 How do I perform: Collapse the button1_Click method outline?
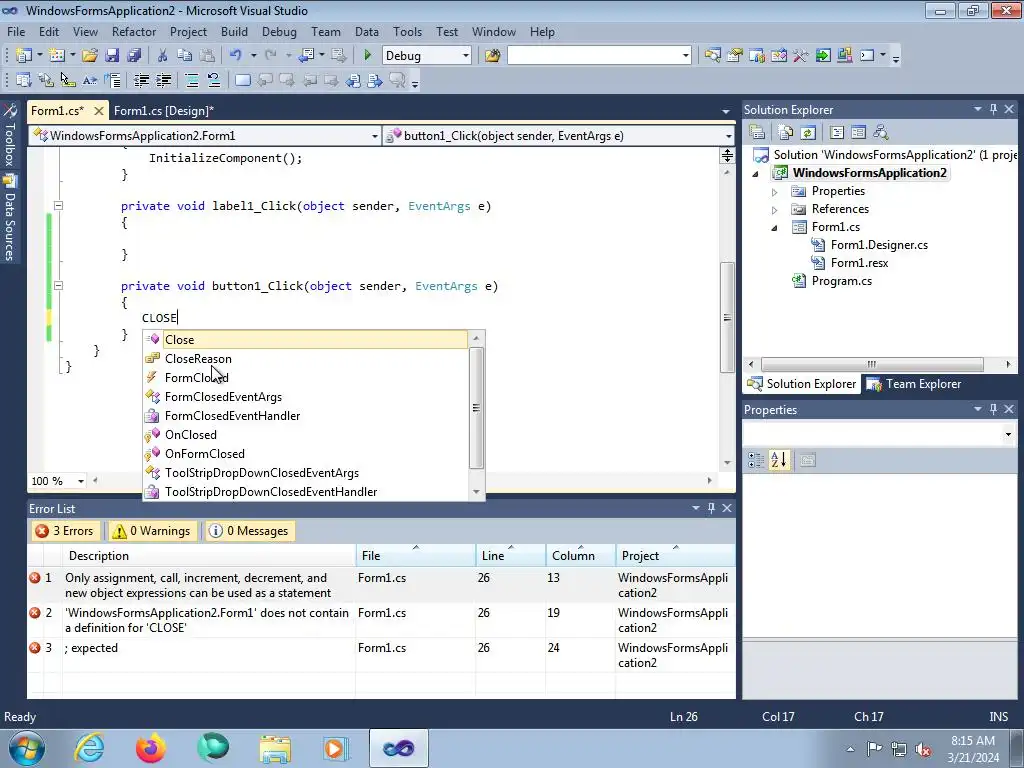[x=58, y=285]
